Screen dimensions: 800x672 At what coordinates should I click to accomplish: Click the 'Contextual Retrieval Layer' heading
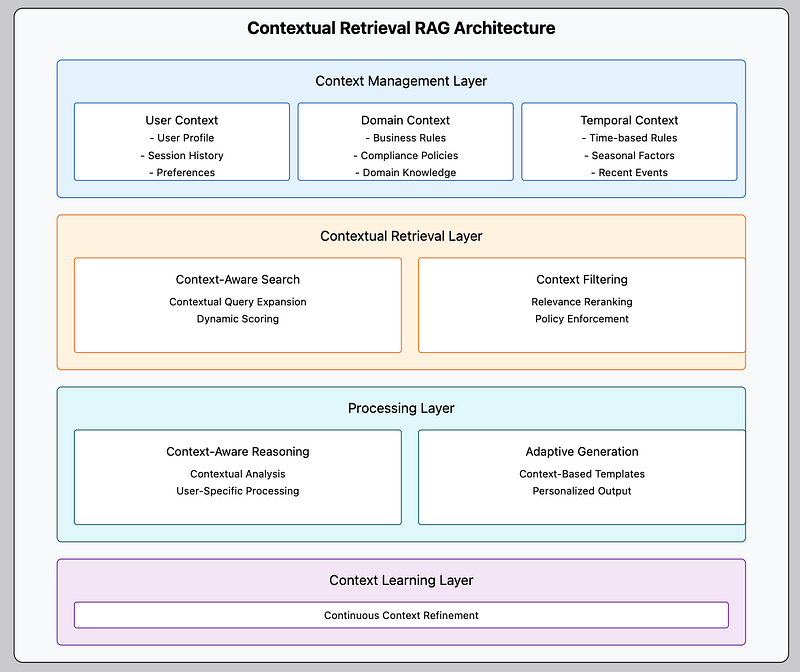point(401,236)
